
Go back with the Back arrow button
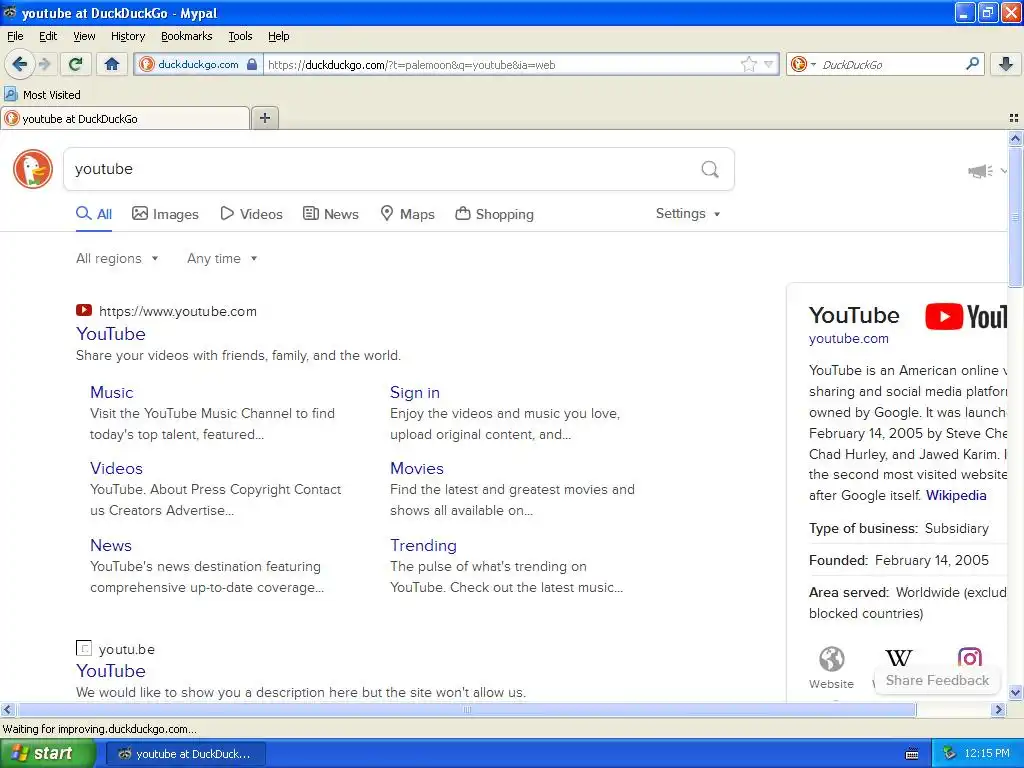click(20, 64)
